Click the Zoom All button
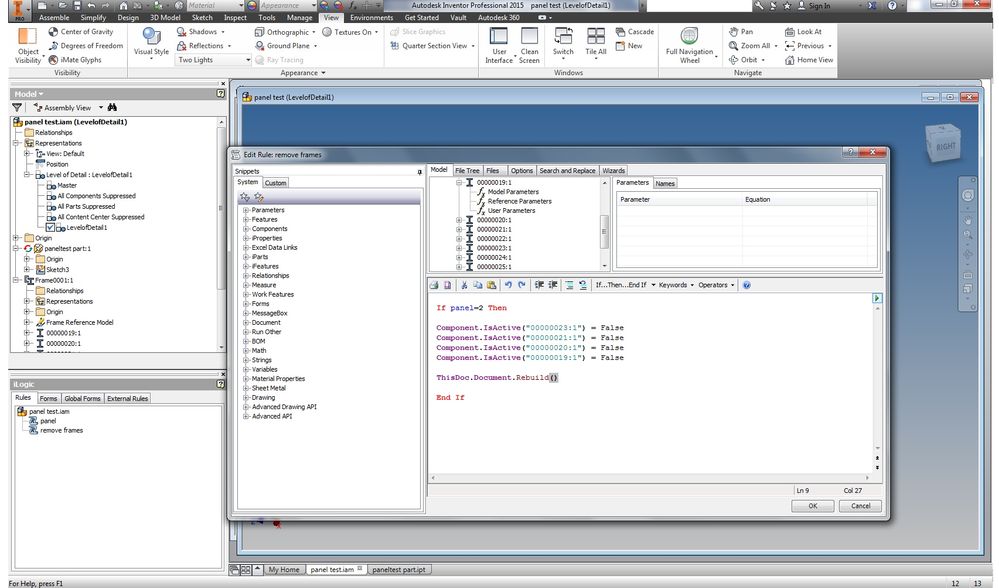Viewport: 999px width, 588px height. pos(753,46)
